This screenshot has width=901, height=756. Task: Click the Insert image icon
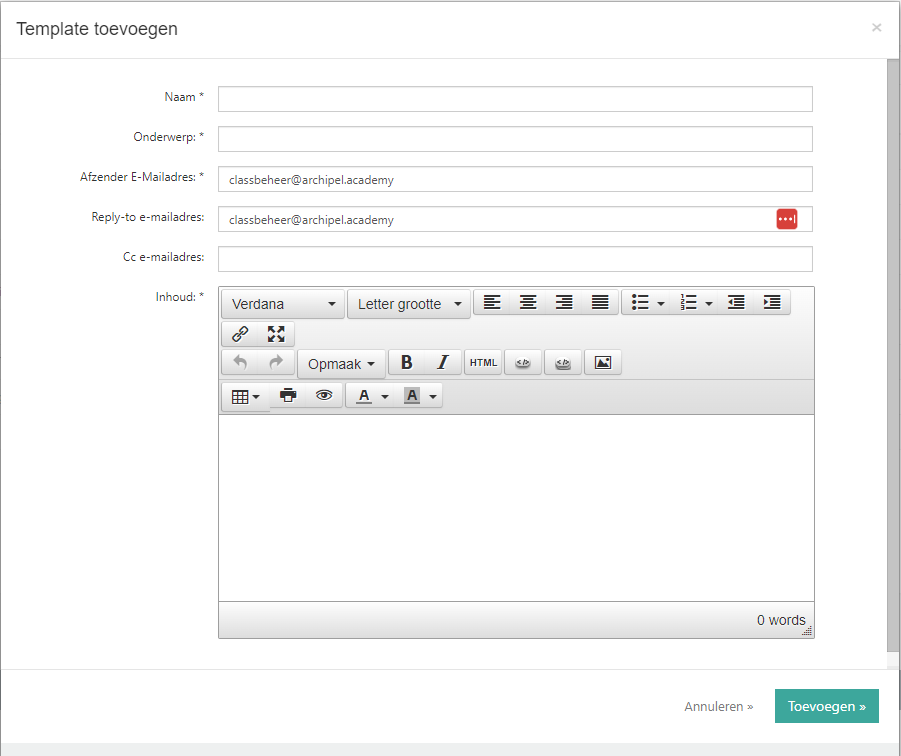tap(602, 363)
